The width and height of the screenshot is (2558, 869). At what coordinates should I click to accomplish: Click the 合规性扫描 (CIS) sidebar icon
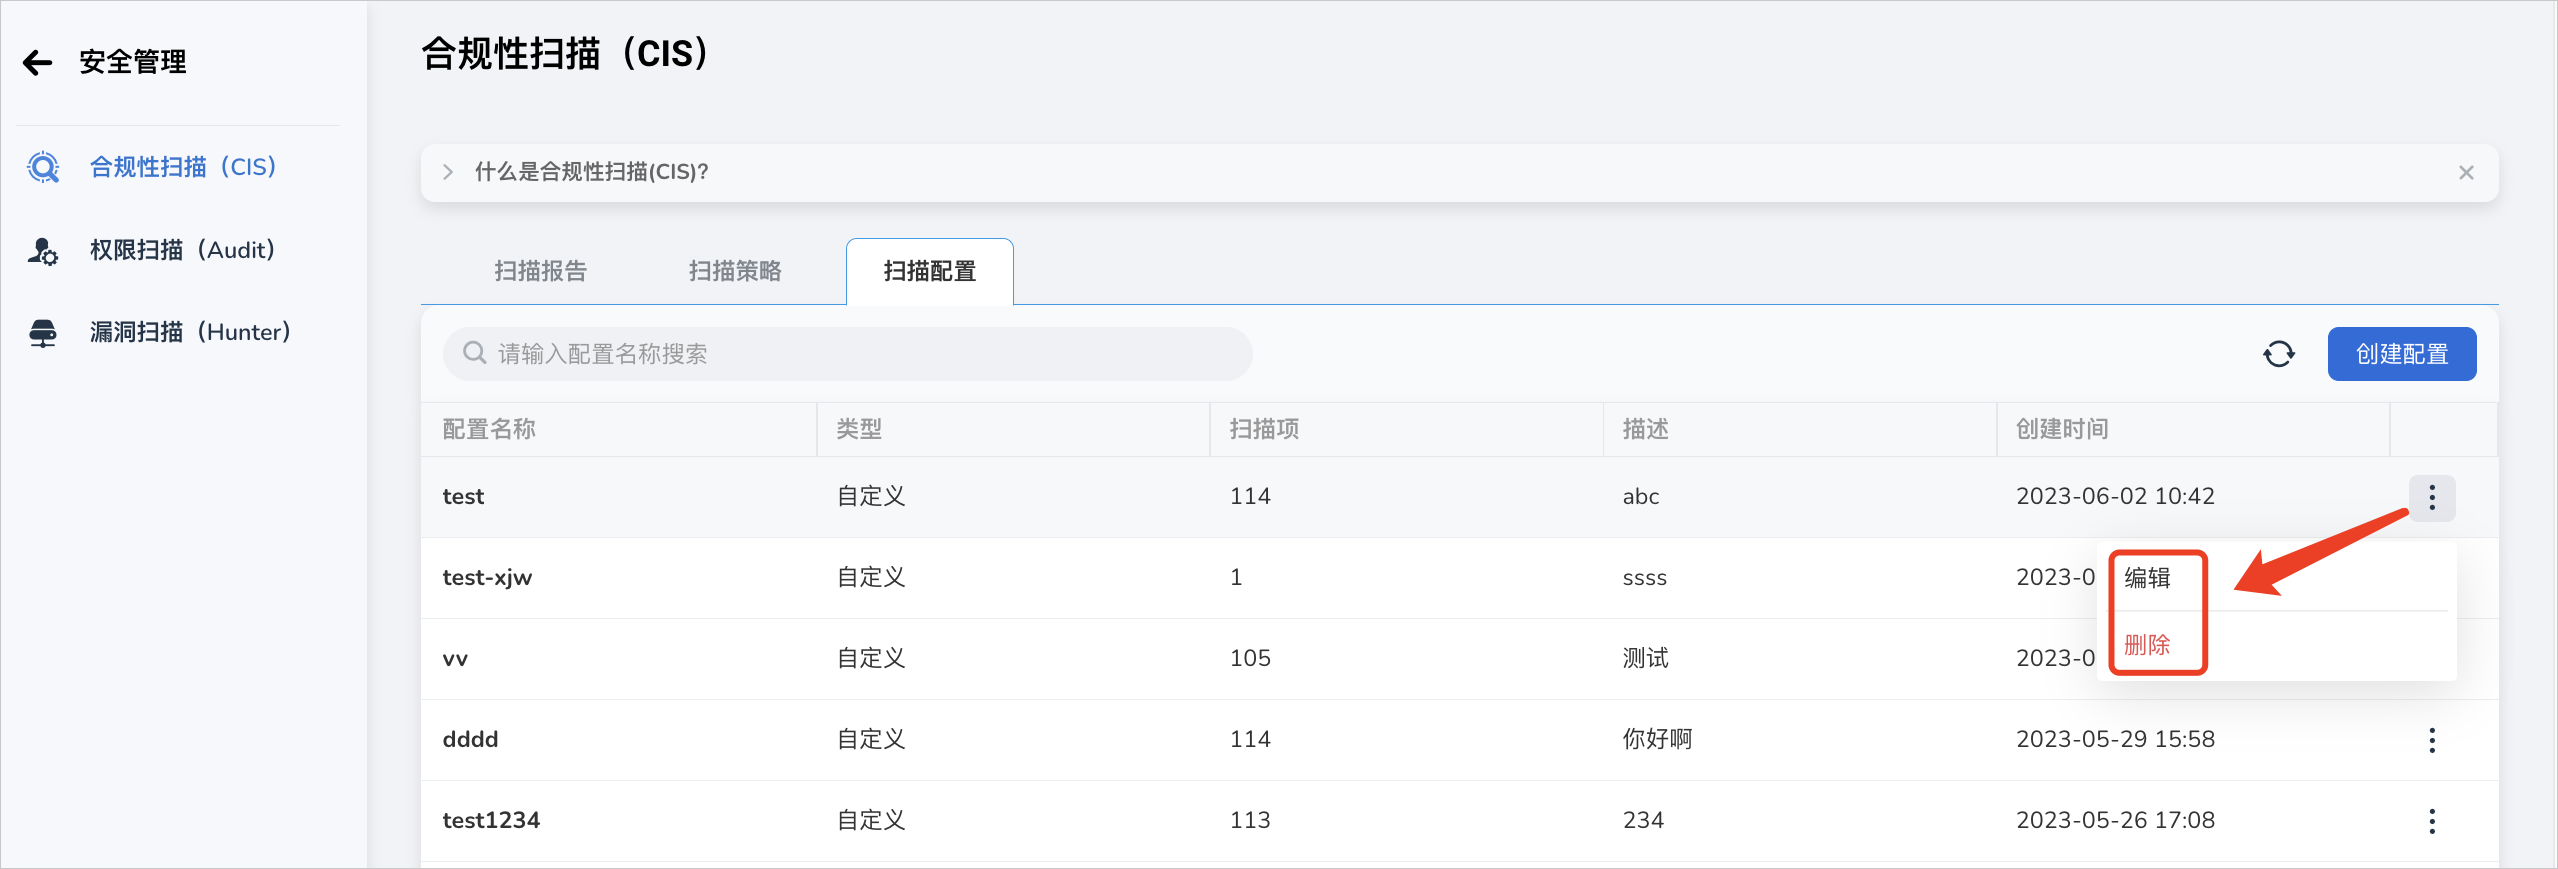coord(43,167)
